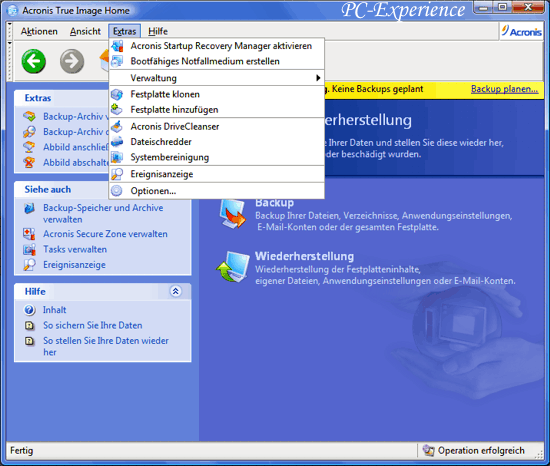
Task: Click the Tasks verwalten icon
Action: [x=29, y=249]
